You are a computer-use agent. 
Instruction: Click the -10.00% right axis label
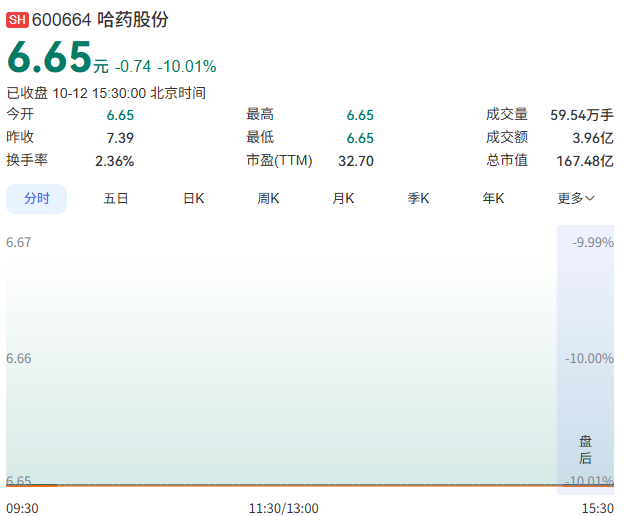click(x=589, y=358)
